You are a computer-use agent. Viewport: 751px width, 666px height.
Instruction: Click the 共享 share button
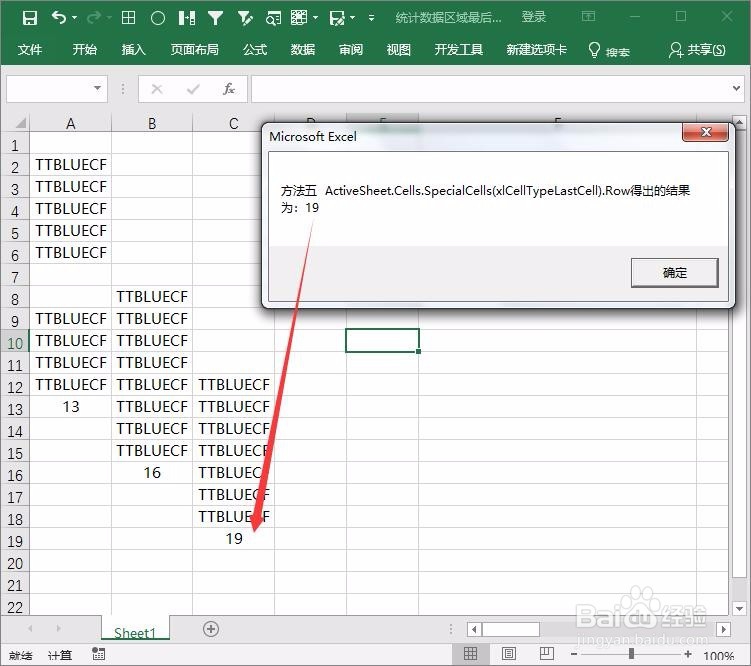click(697, 50)
